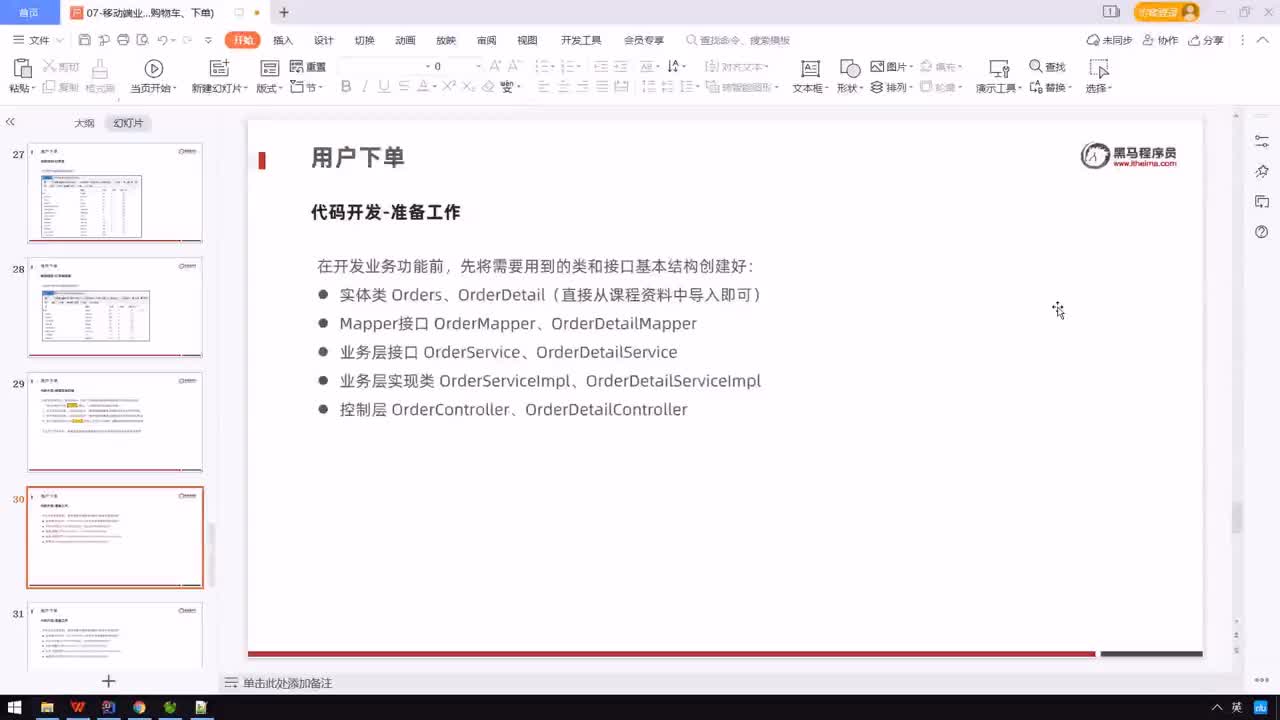Click the Save icon in quick access bar
Image resolution: width=1280 pixels, height=720 pixels.
(x=84, y=40)
